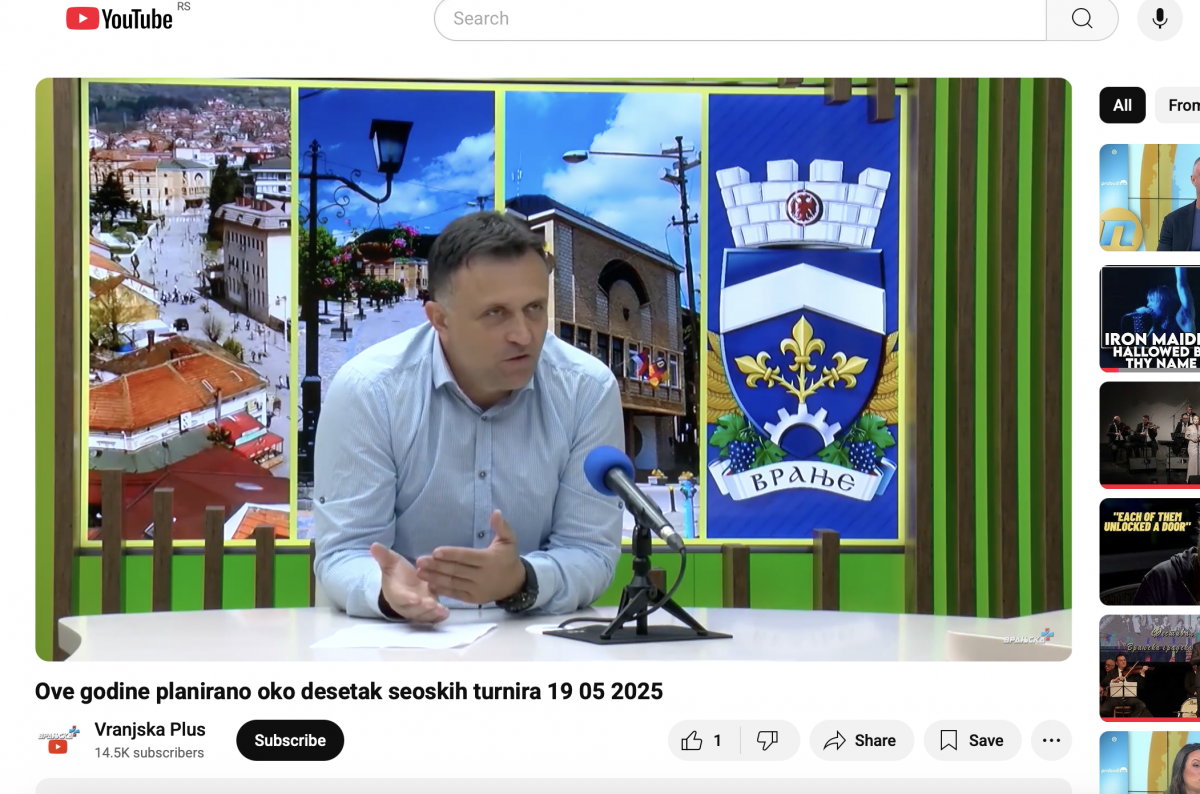Like the video with thumbs-up
The width and height of the screenshot is (1200, 794).
point(703,740)
